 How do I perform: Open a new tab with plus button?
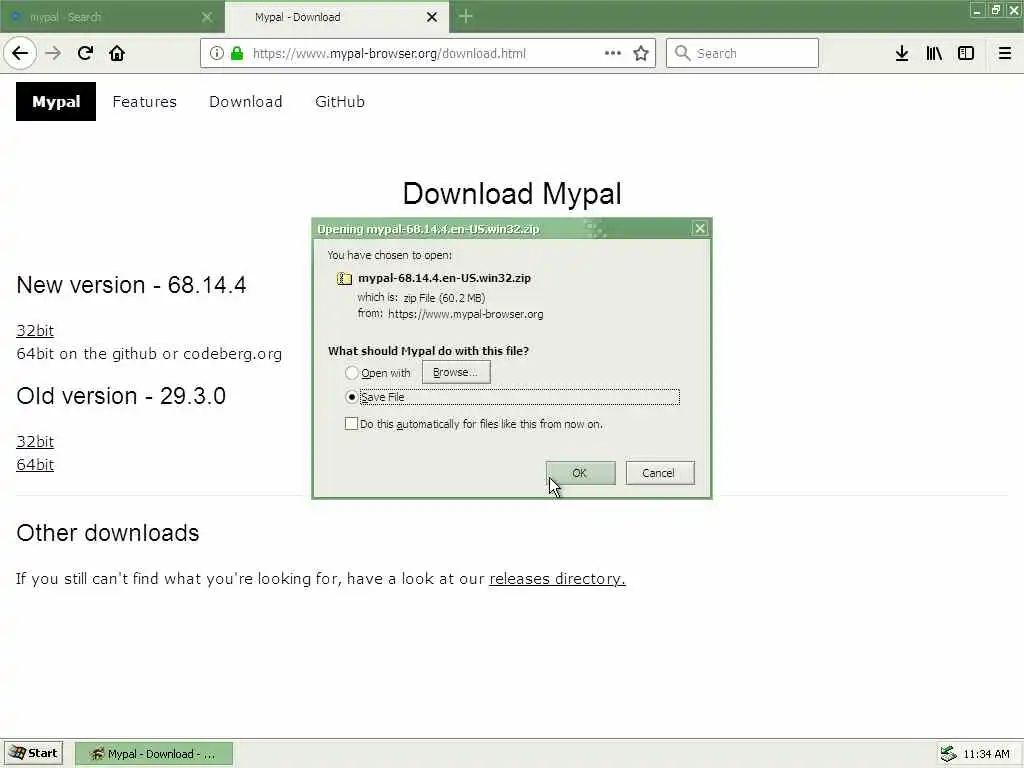tap(466, 16)
